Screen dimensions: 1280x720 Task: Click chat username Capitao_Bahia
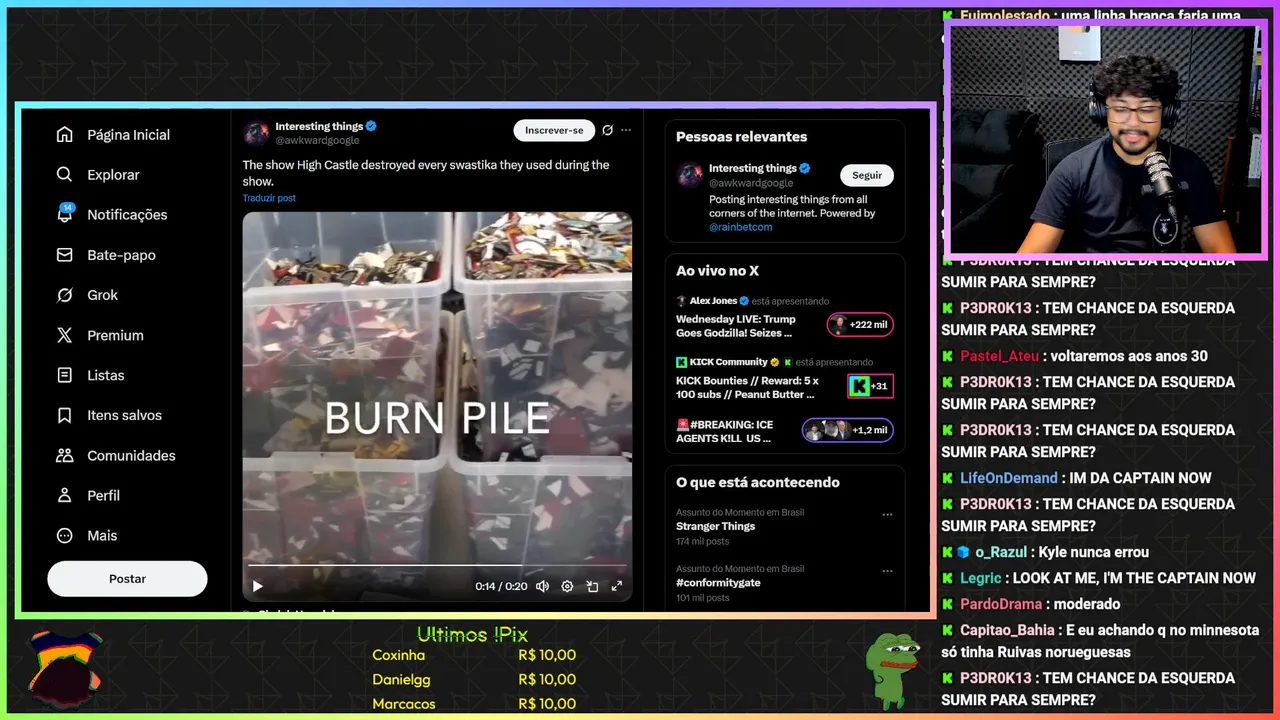tap(1007, 630)
